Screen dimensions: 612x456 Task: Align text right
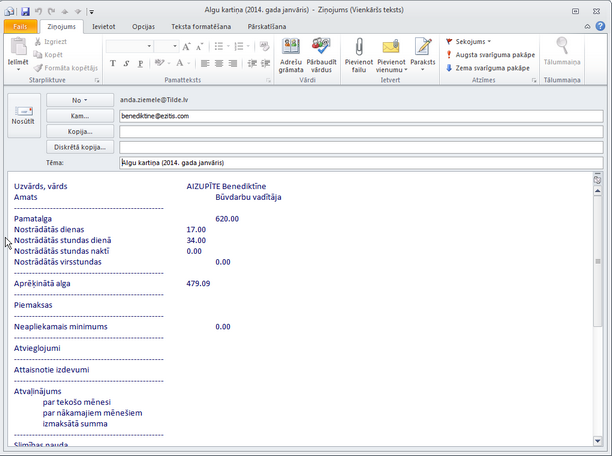point(233,63)
